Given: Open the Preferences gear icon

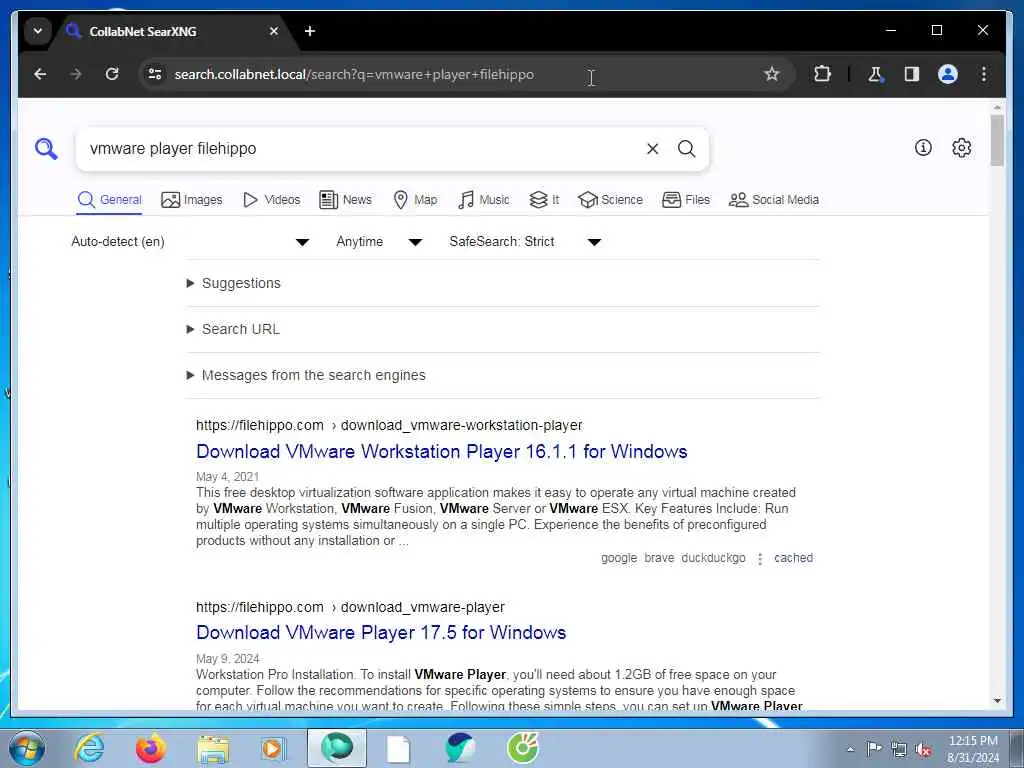Looking at the screenshot, I should pos(961,148).
